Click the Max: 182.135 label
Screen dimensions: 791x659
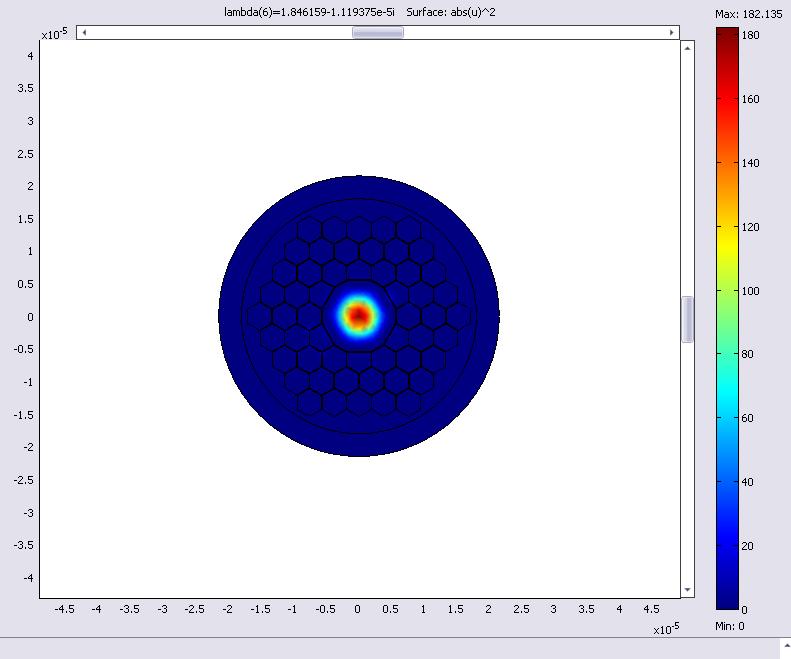pos(750,13)
